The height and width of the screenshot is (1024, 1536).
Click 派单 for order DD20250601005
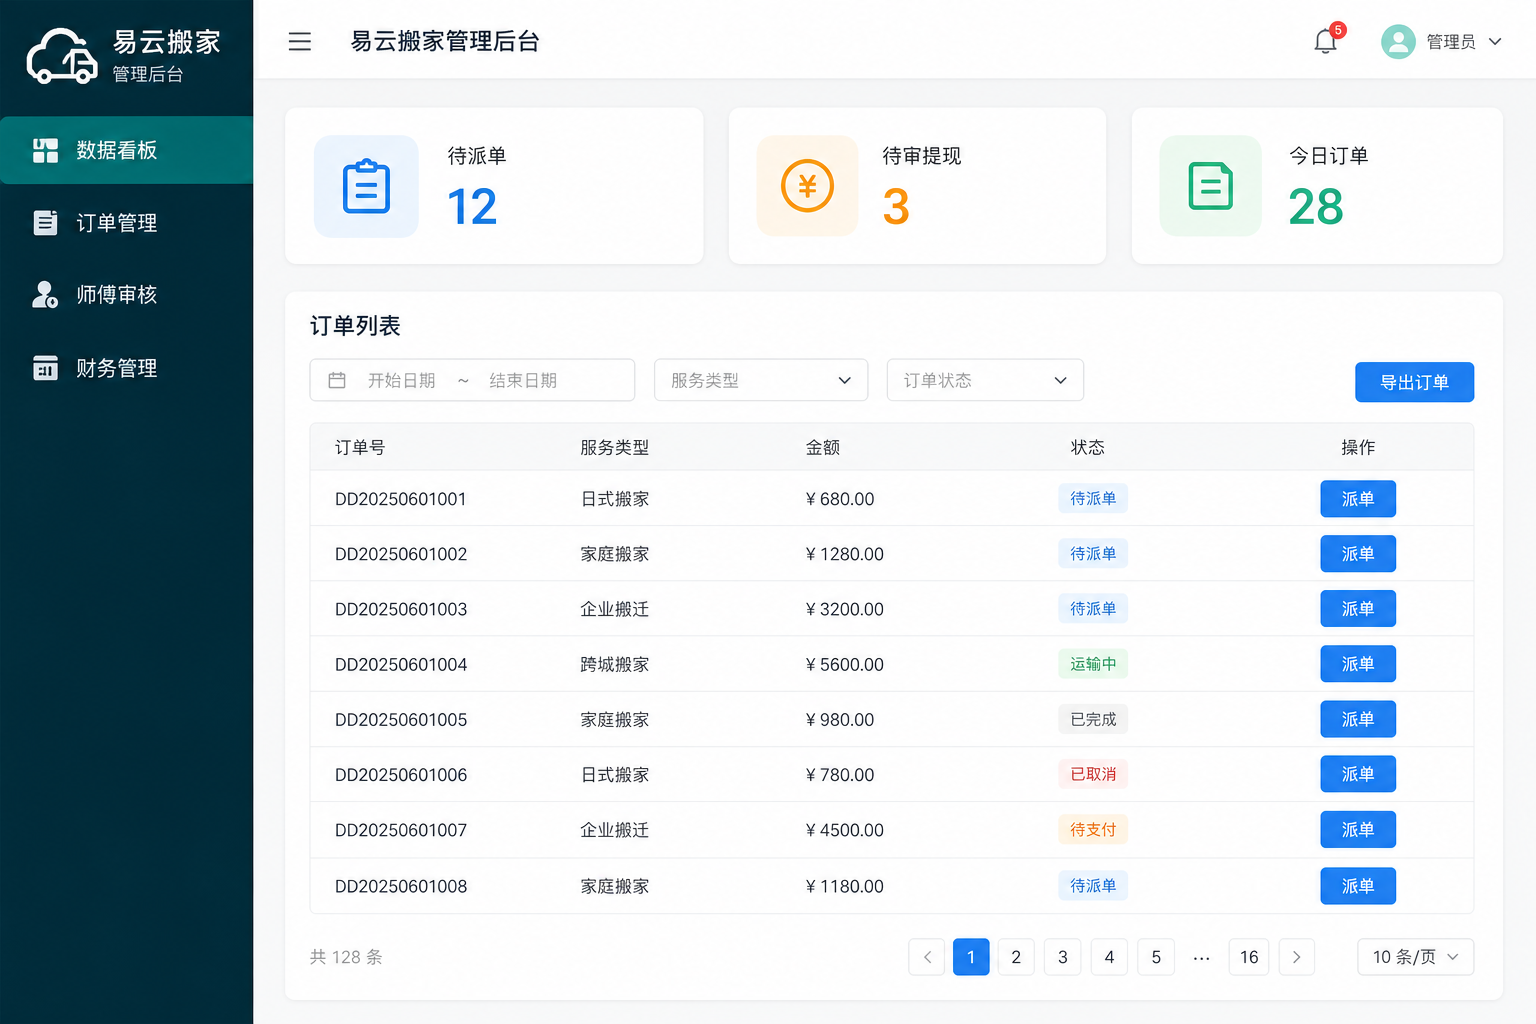1358,719
